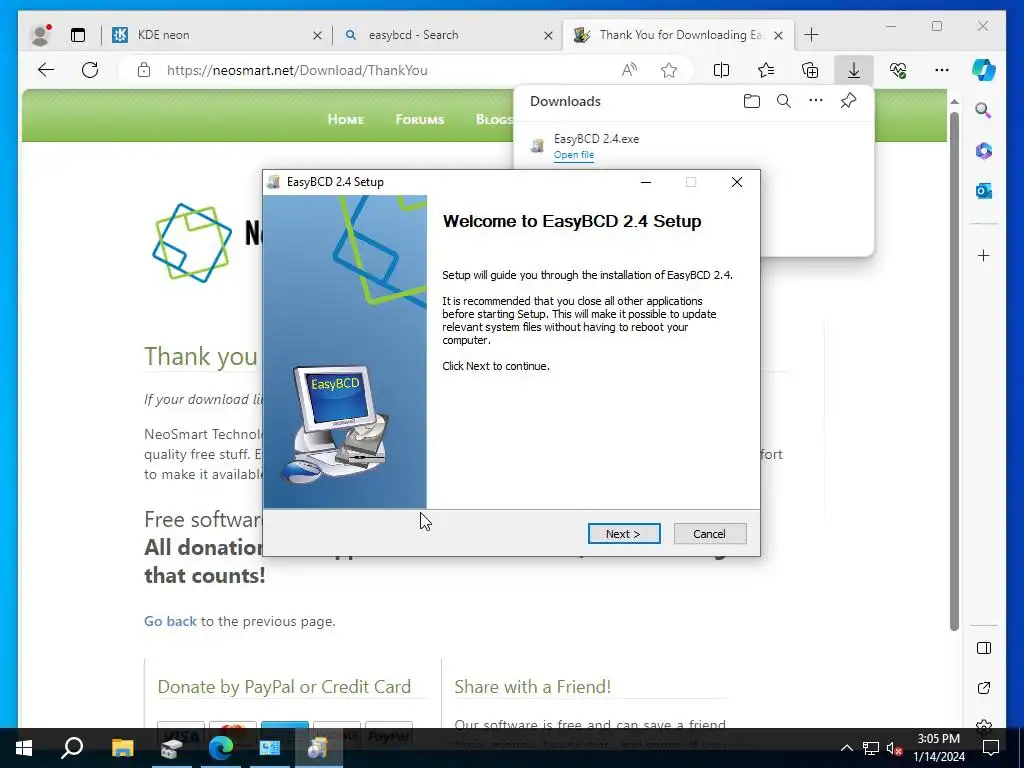Open File Explorer from taskbar
The image size is (1024, 768).
[122, 748]
